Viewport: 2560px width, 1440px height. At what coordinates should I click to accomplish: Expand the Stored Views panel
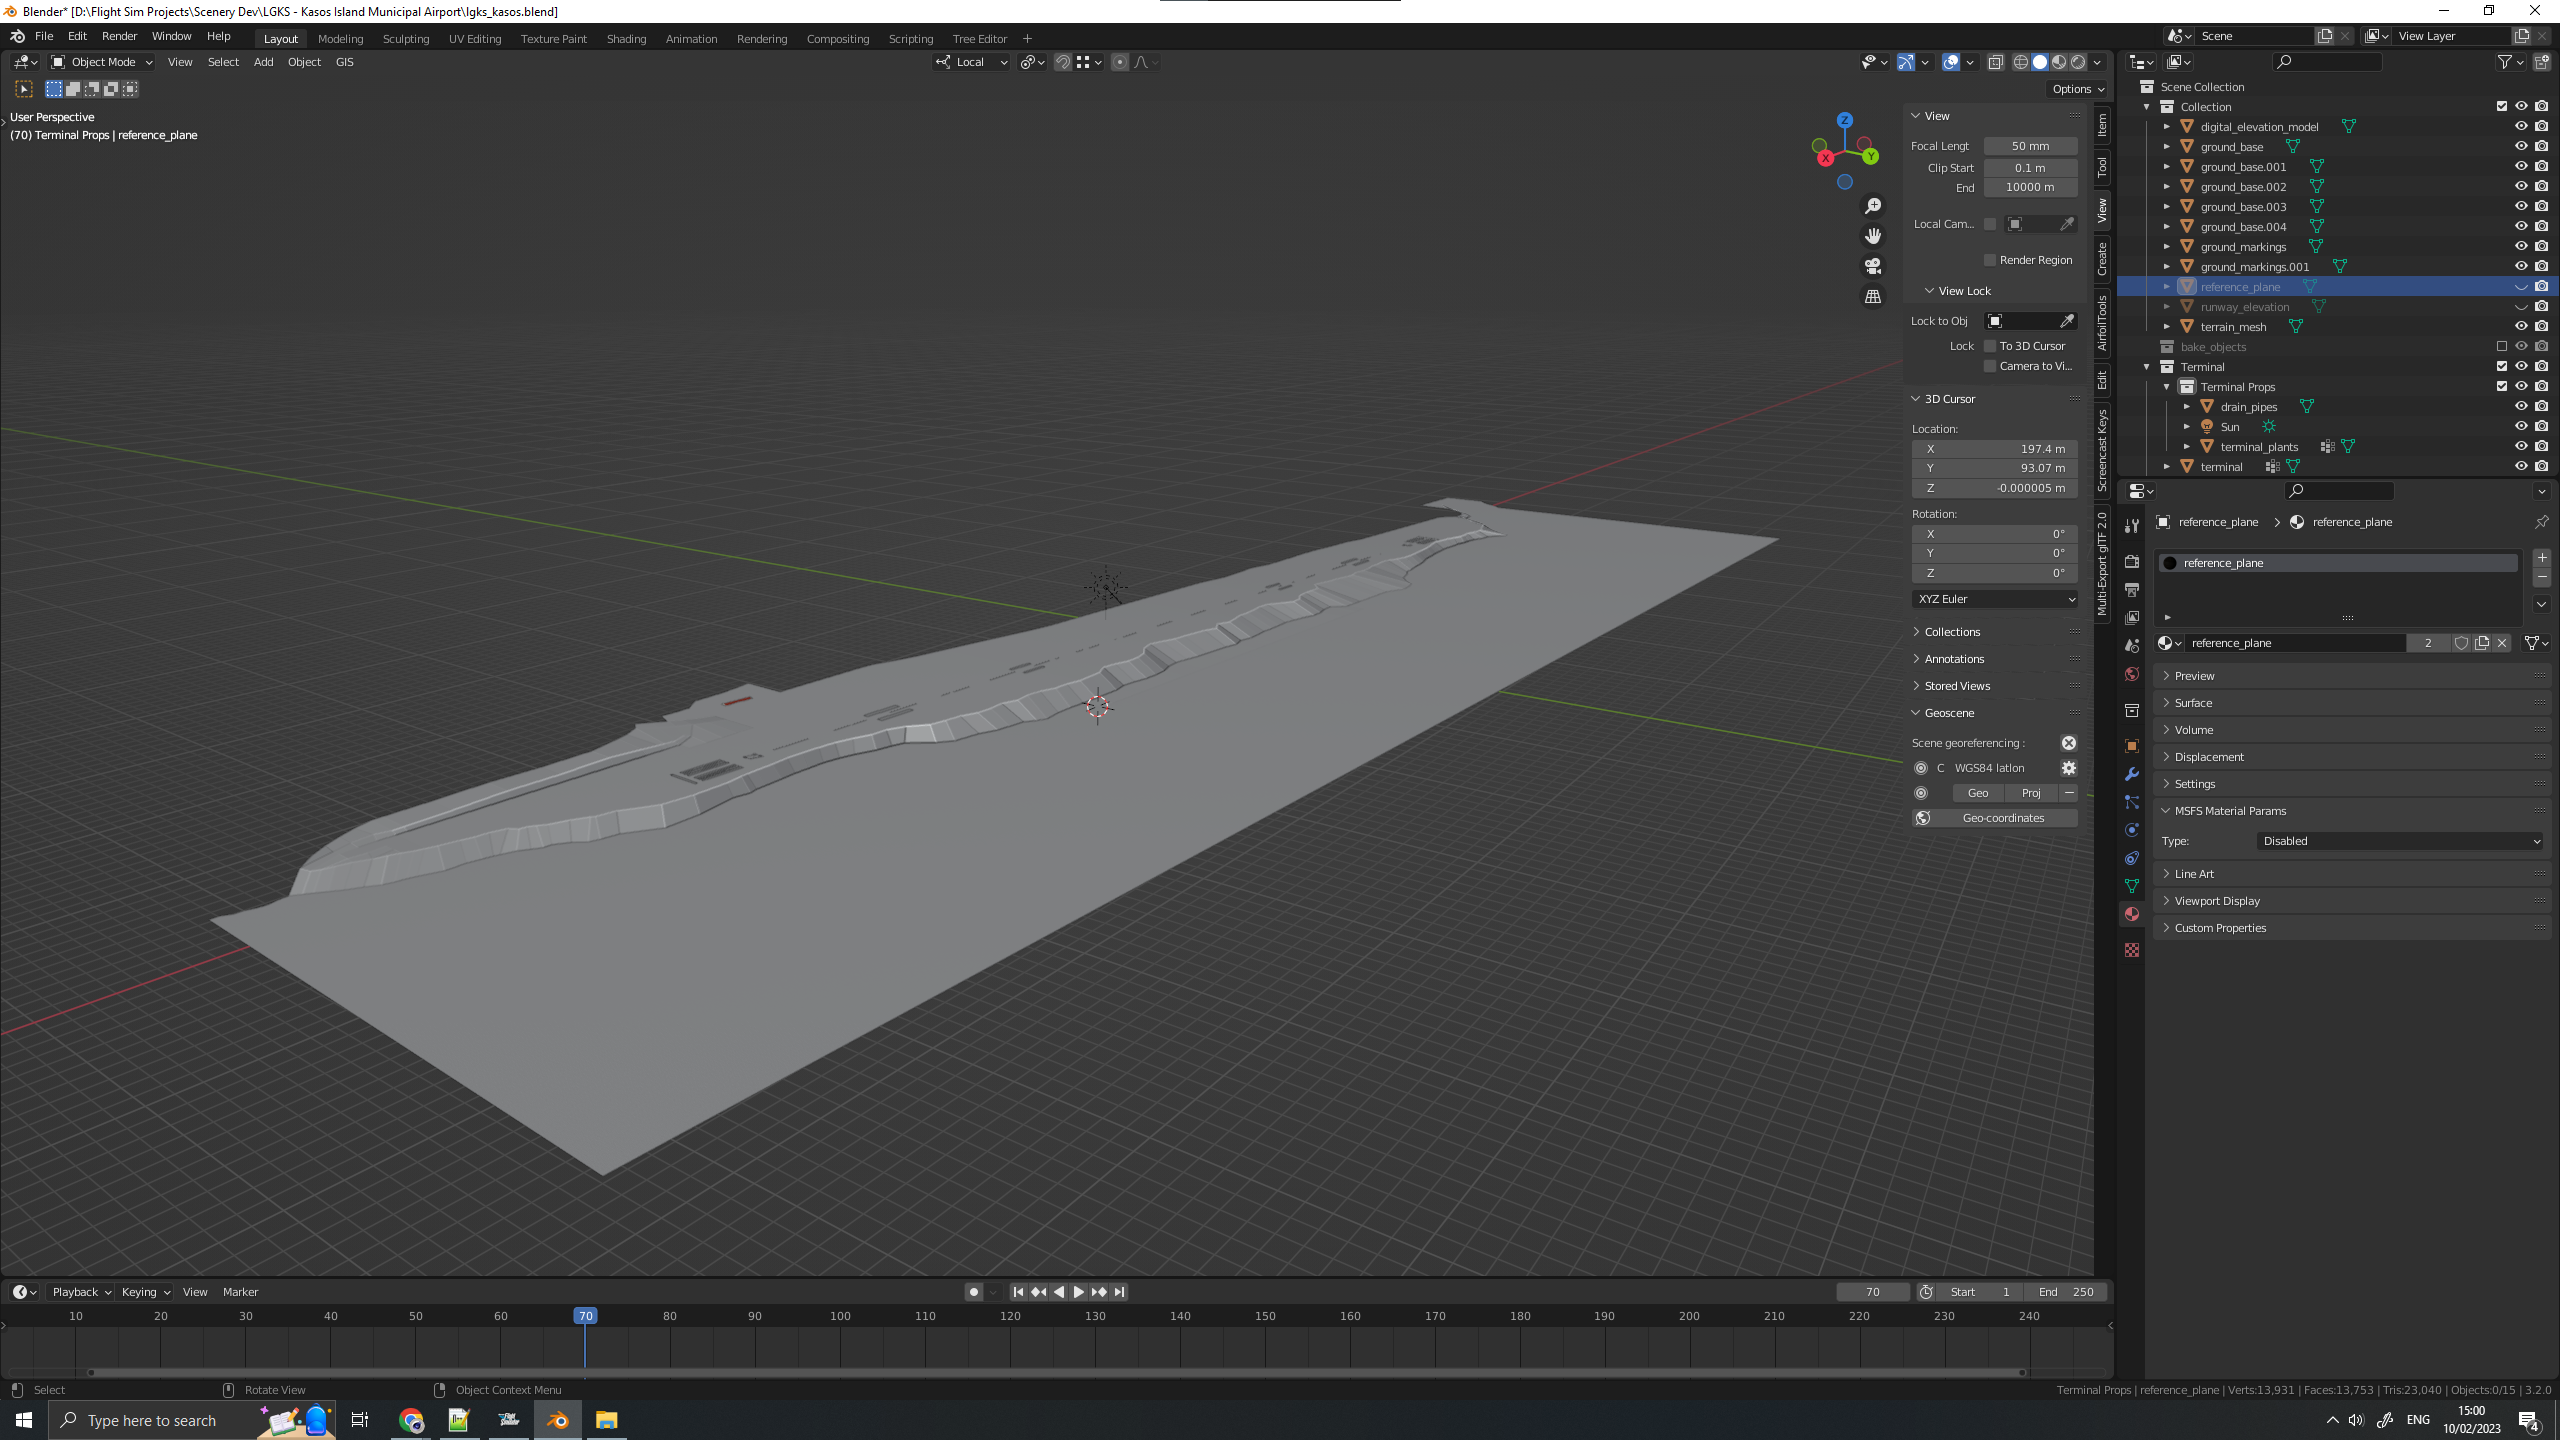1957,686
